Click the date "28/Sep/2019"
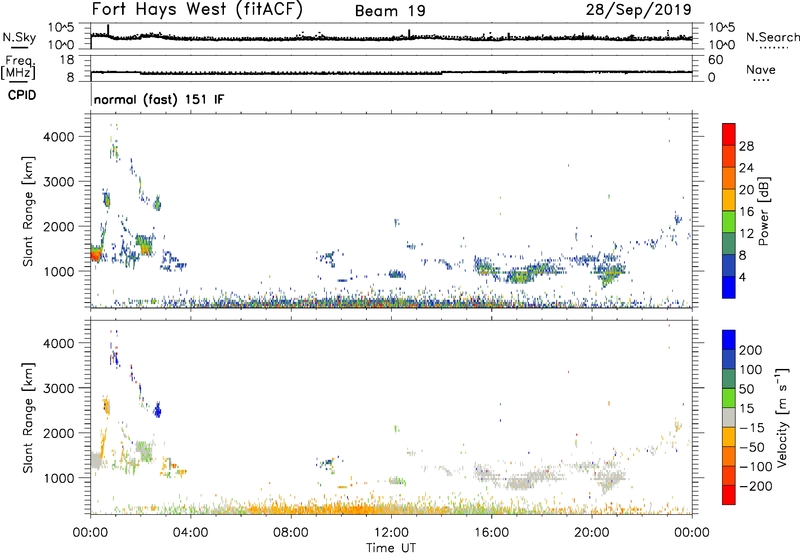 (x=638, y=9)
